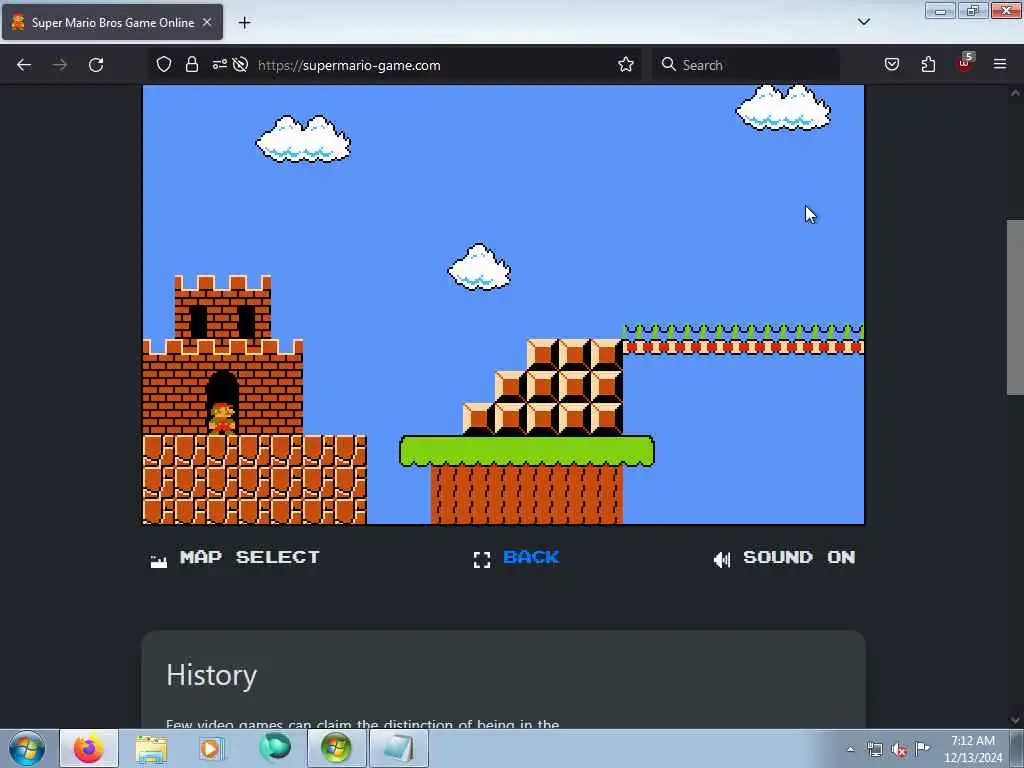Reload the current page
Image resolution: width=1024 pixels, height=768 pixels.
click(96, 65)
